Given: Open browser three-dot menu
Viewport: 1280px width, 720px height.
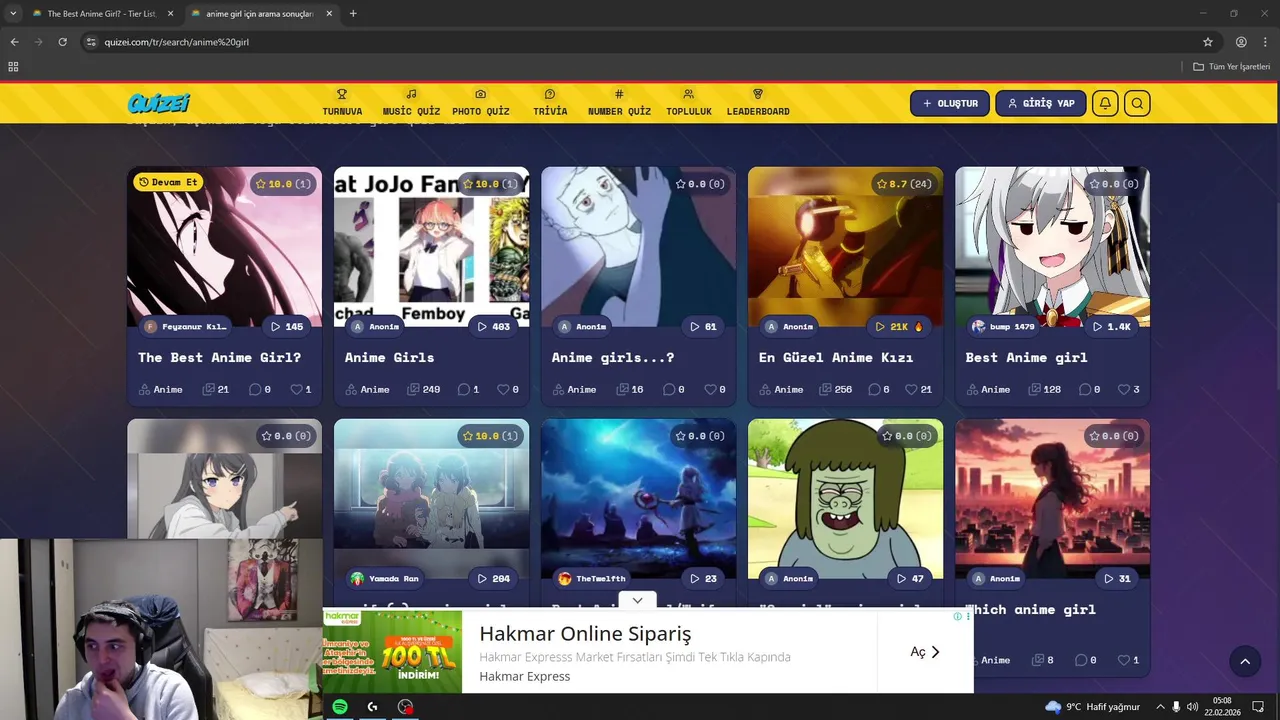Looking at the screenshot, I should point(1265,42).
